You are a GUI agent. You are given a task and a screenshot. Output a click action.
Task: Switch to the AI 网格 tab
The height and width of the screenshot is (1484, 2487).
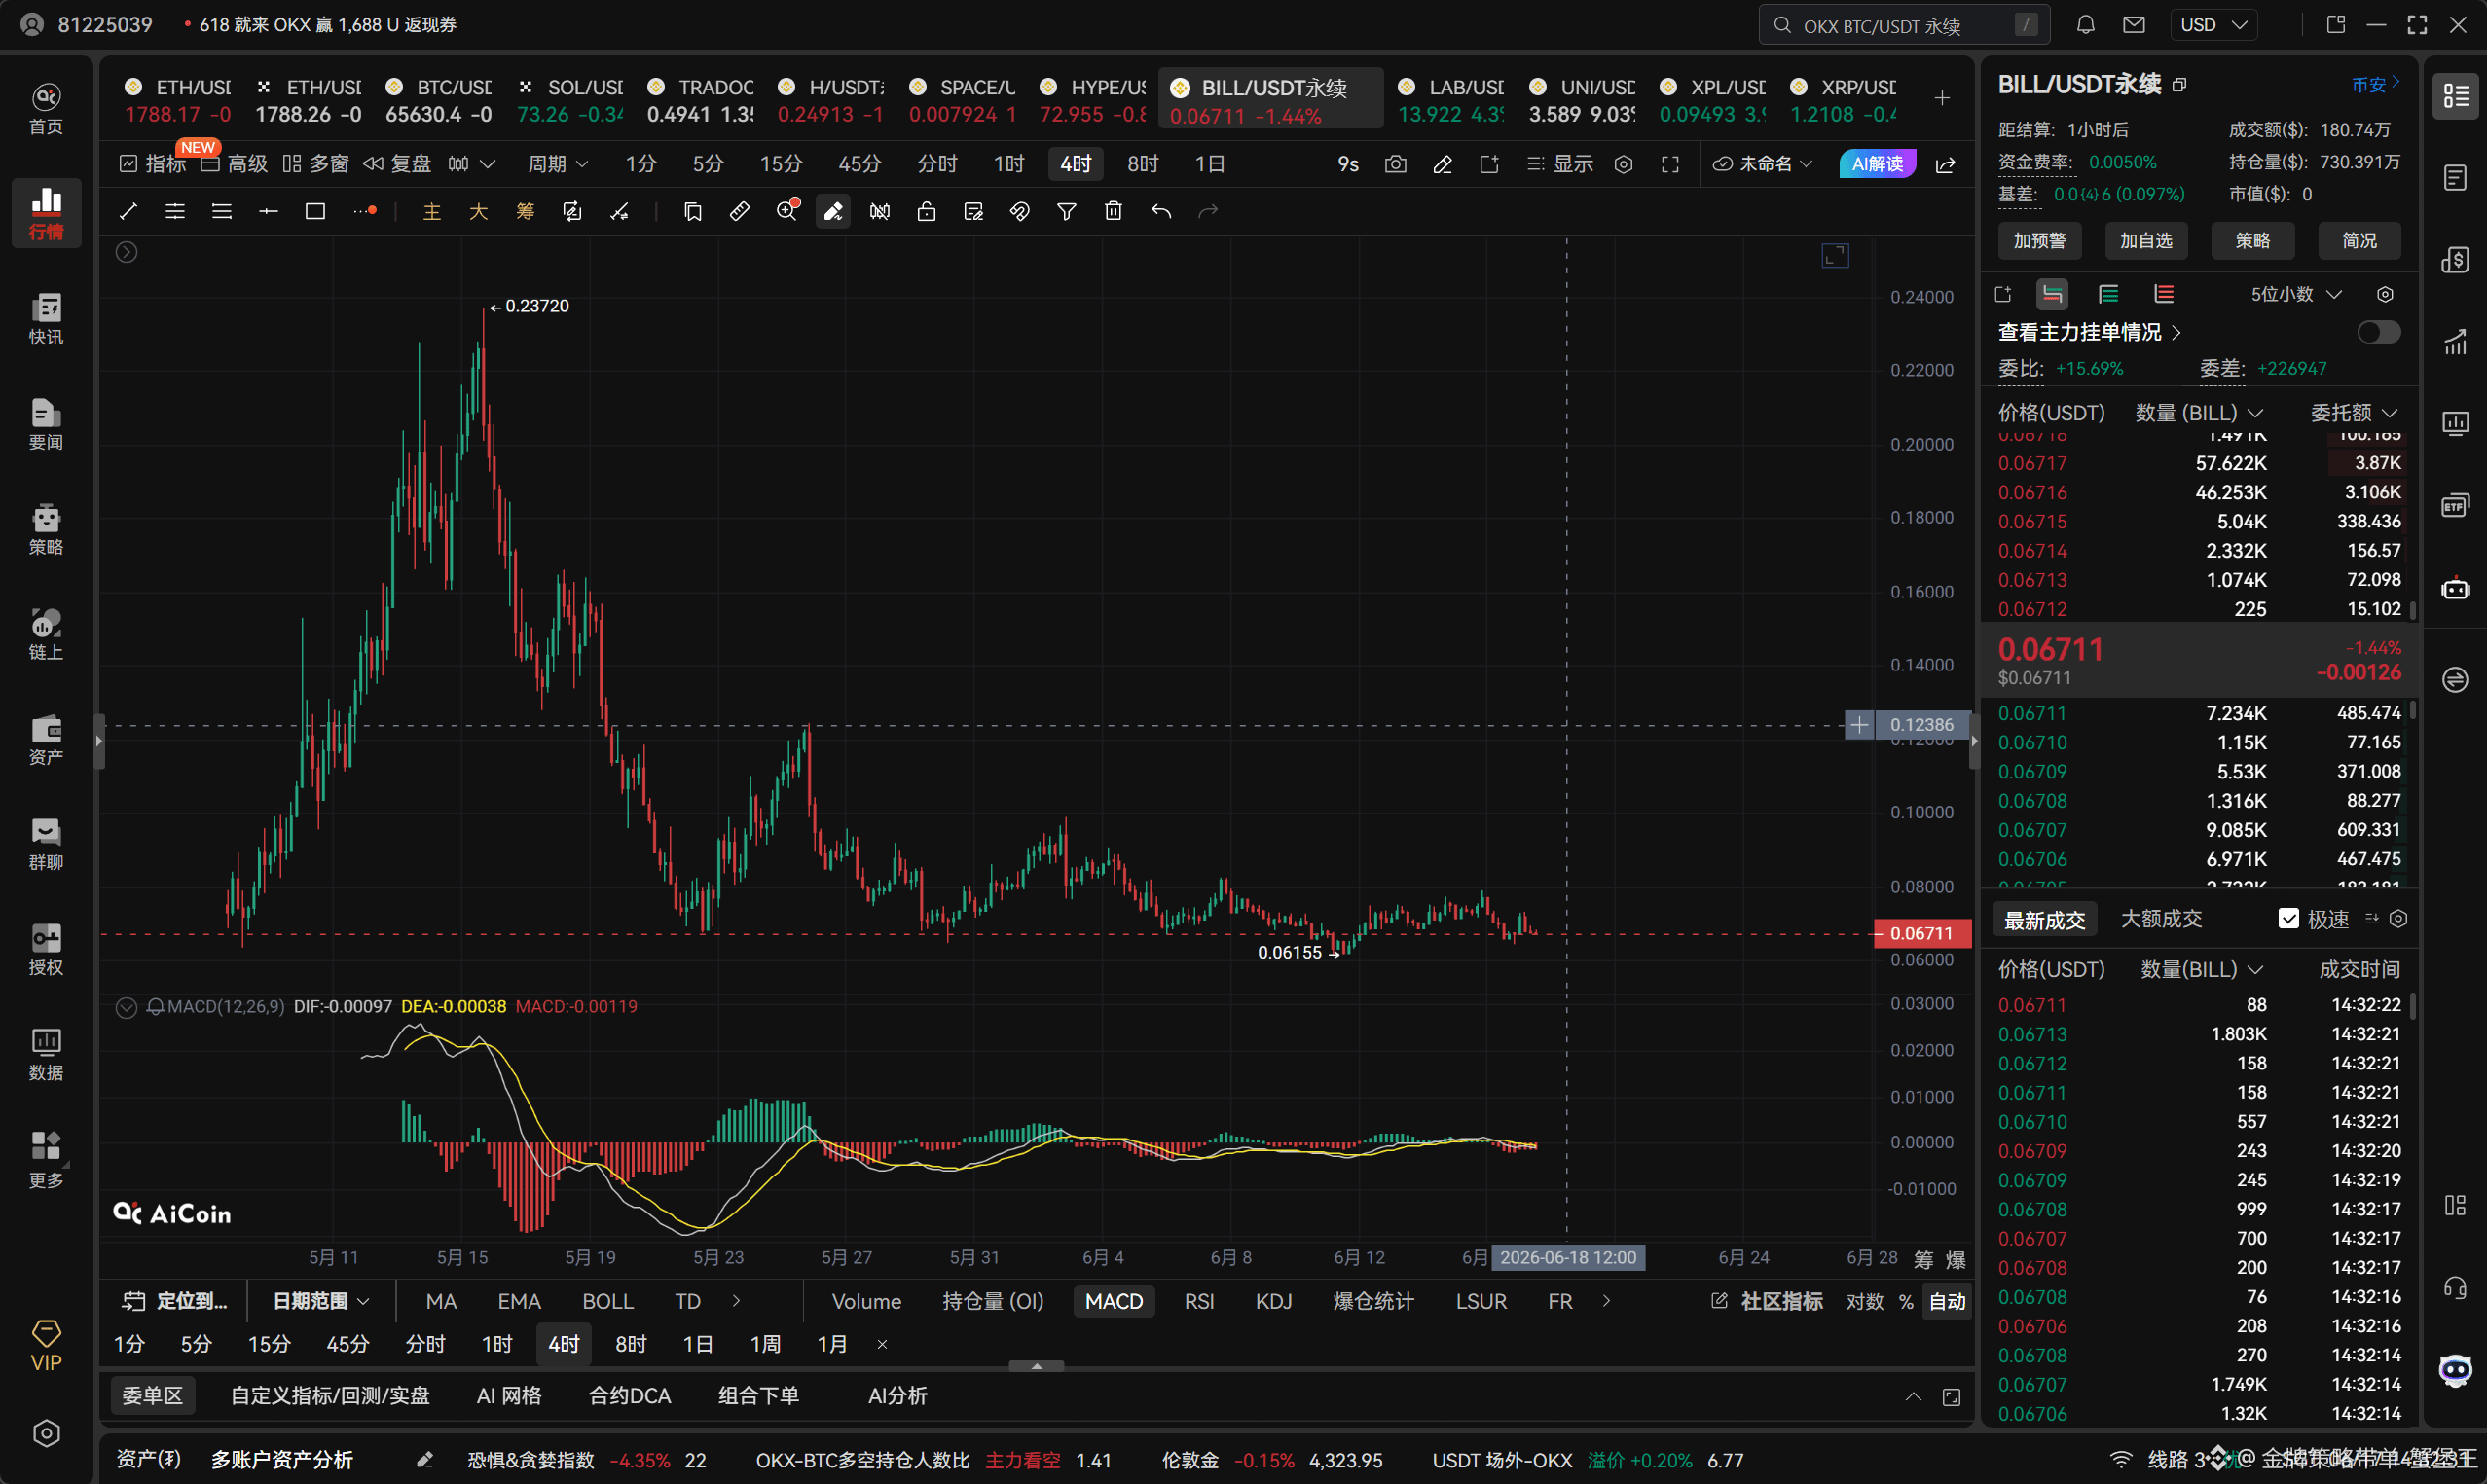509,1396
